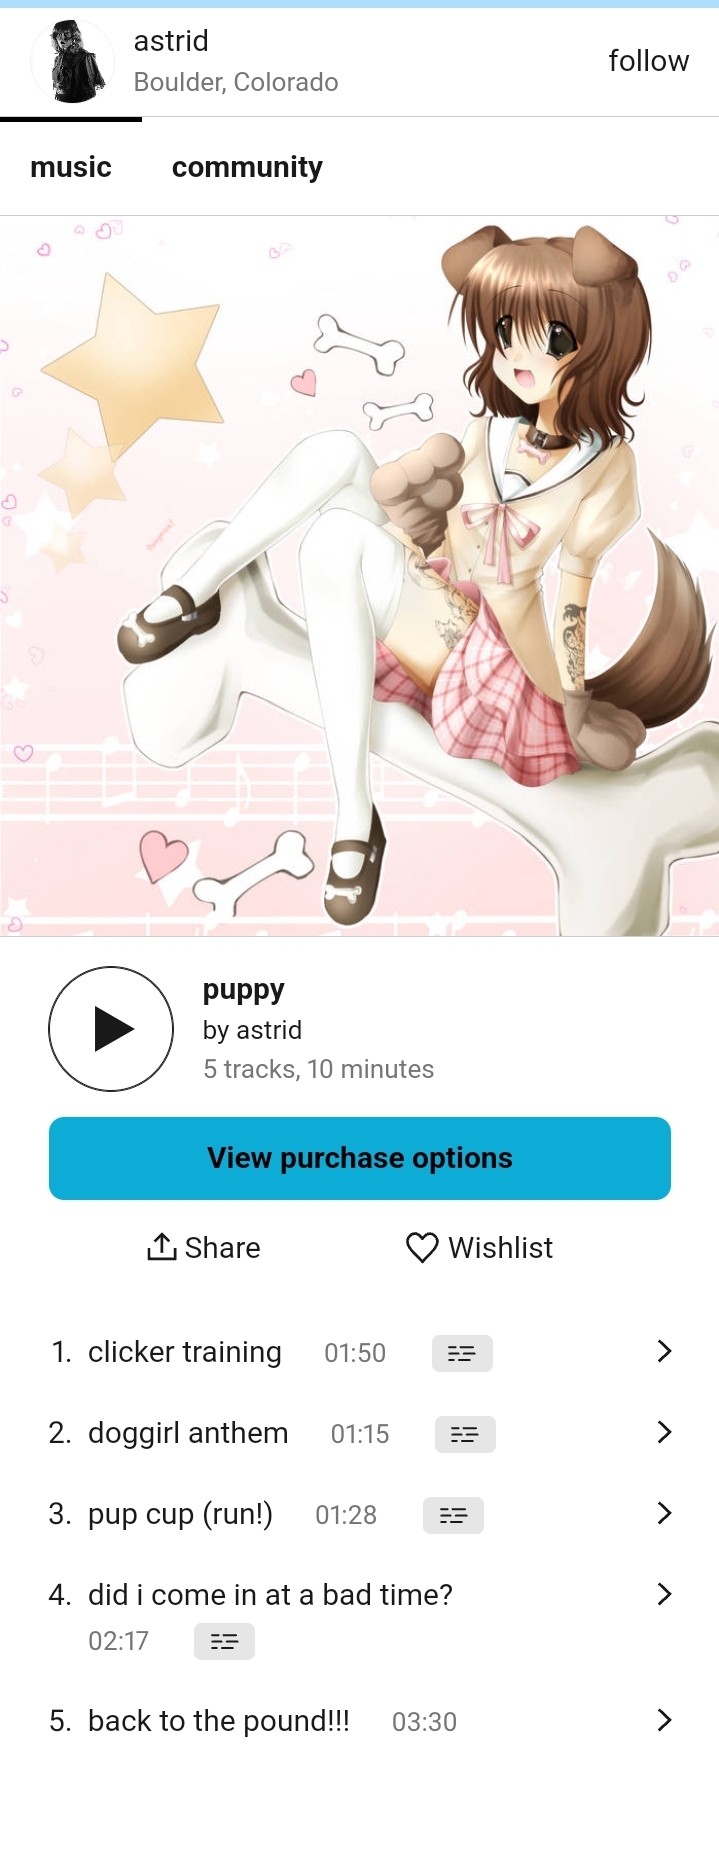Open lyrics icon for clicker training
This screenshot has width=719, height=1873.
click(x=462, y=1353)
